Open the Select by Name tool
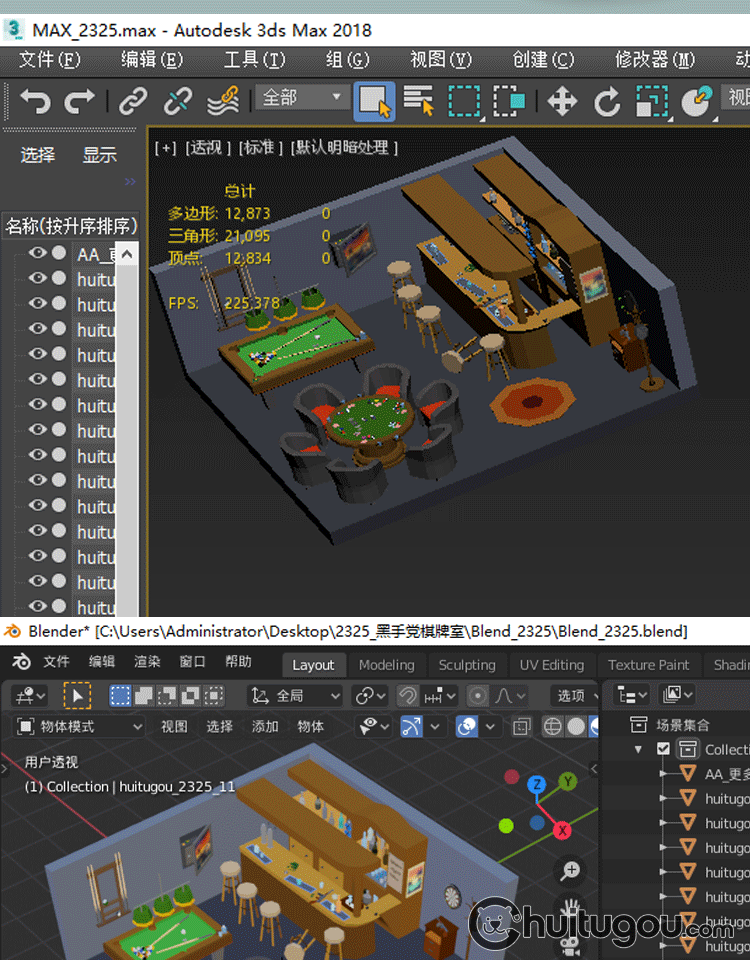750x960 pixels. coord(418,101)
